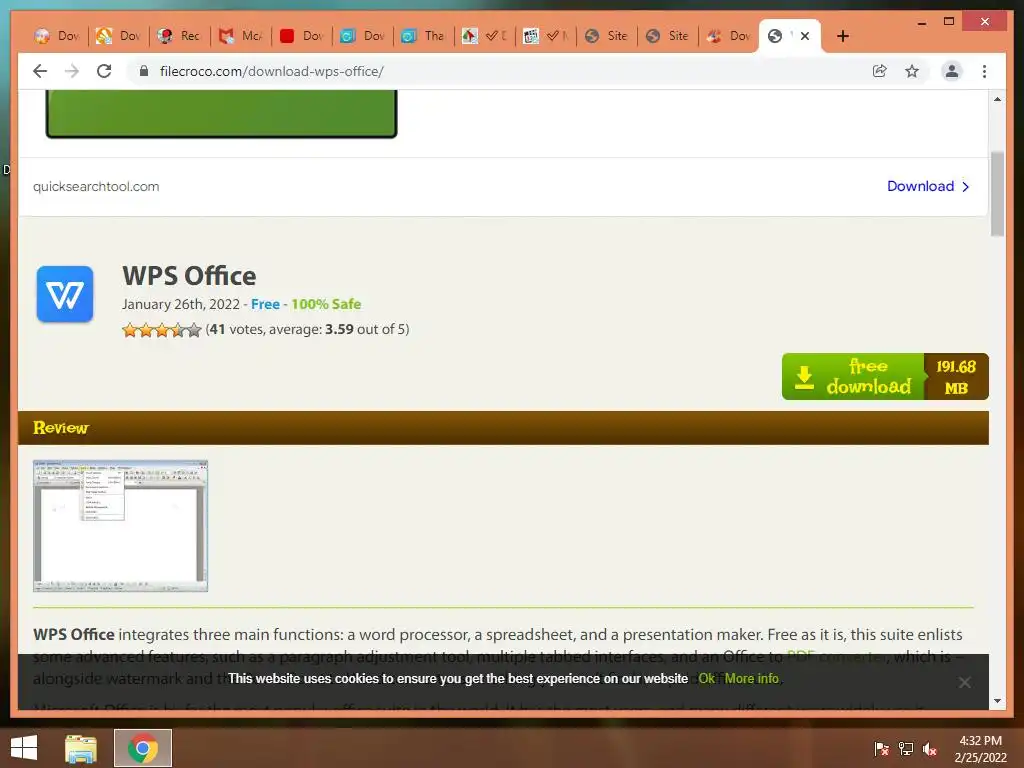
Task: Open the Windows Start menu
Action: (24, 748)
